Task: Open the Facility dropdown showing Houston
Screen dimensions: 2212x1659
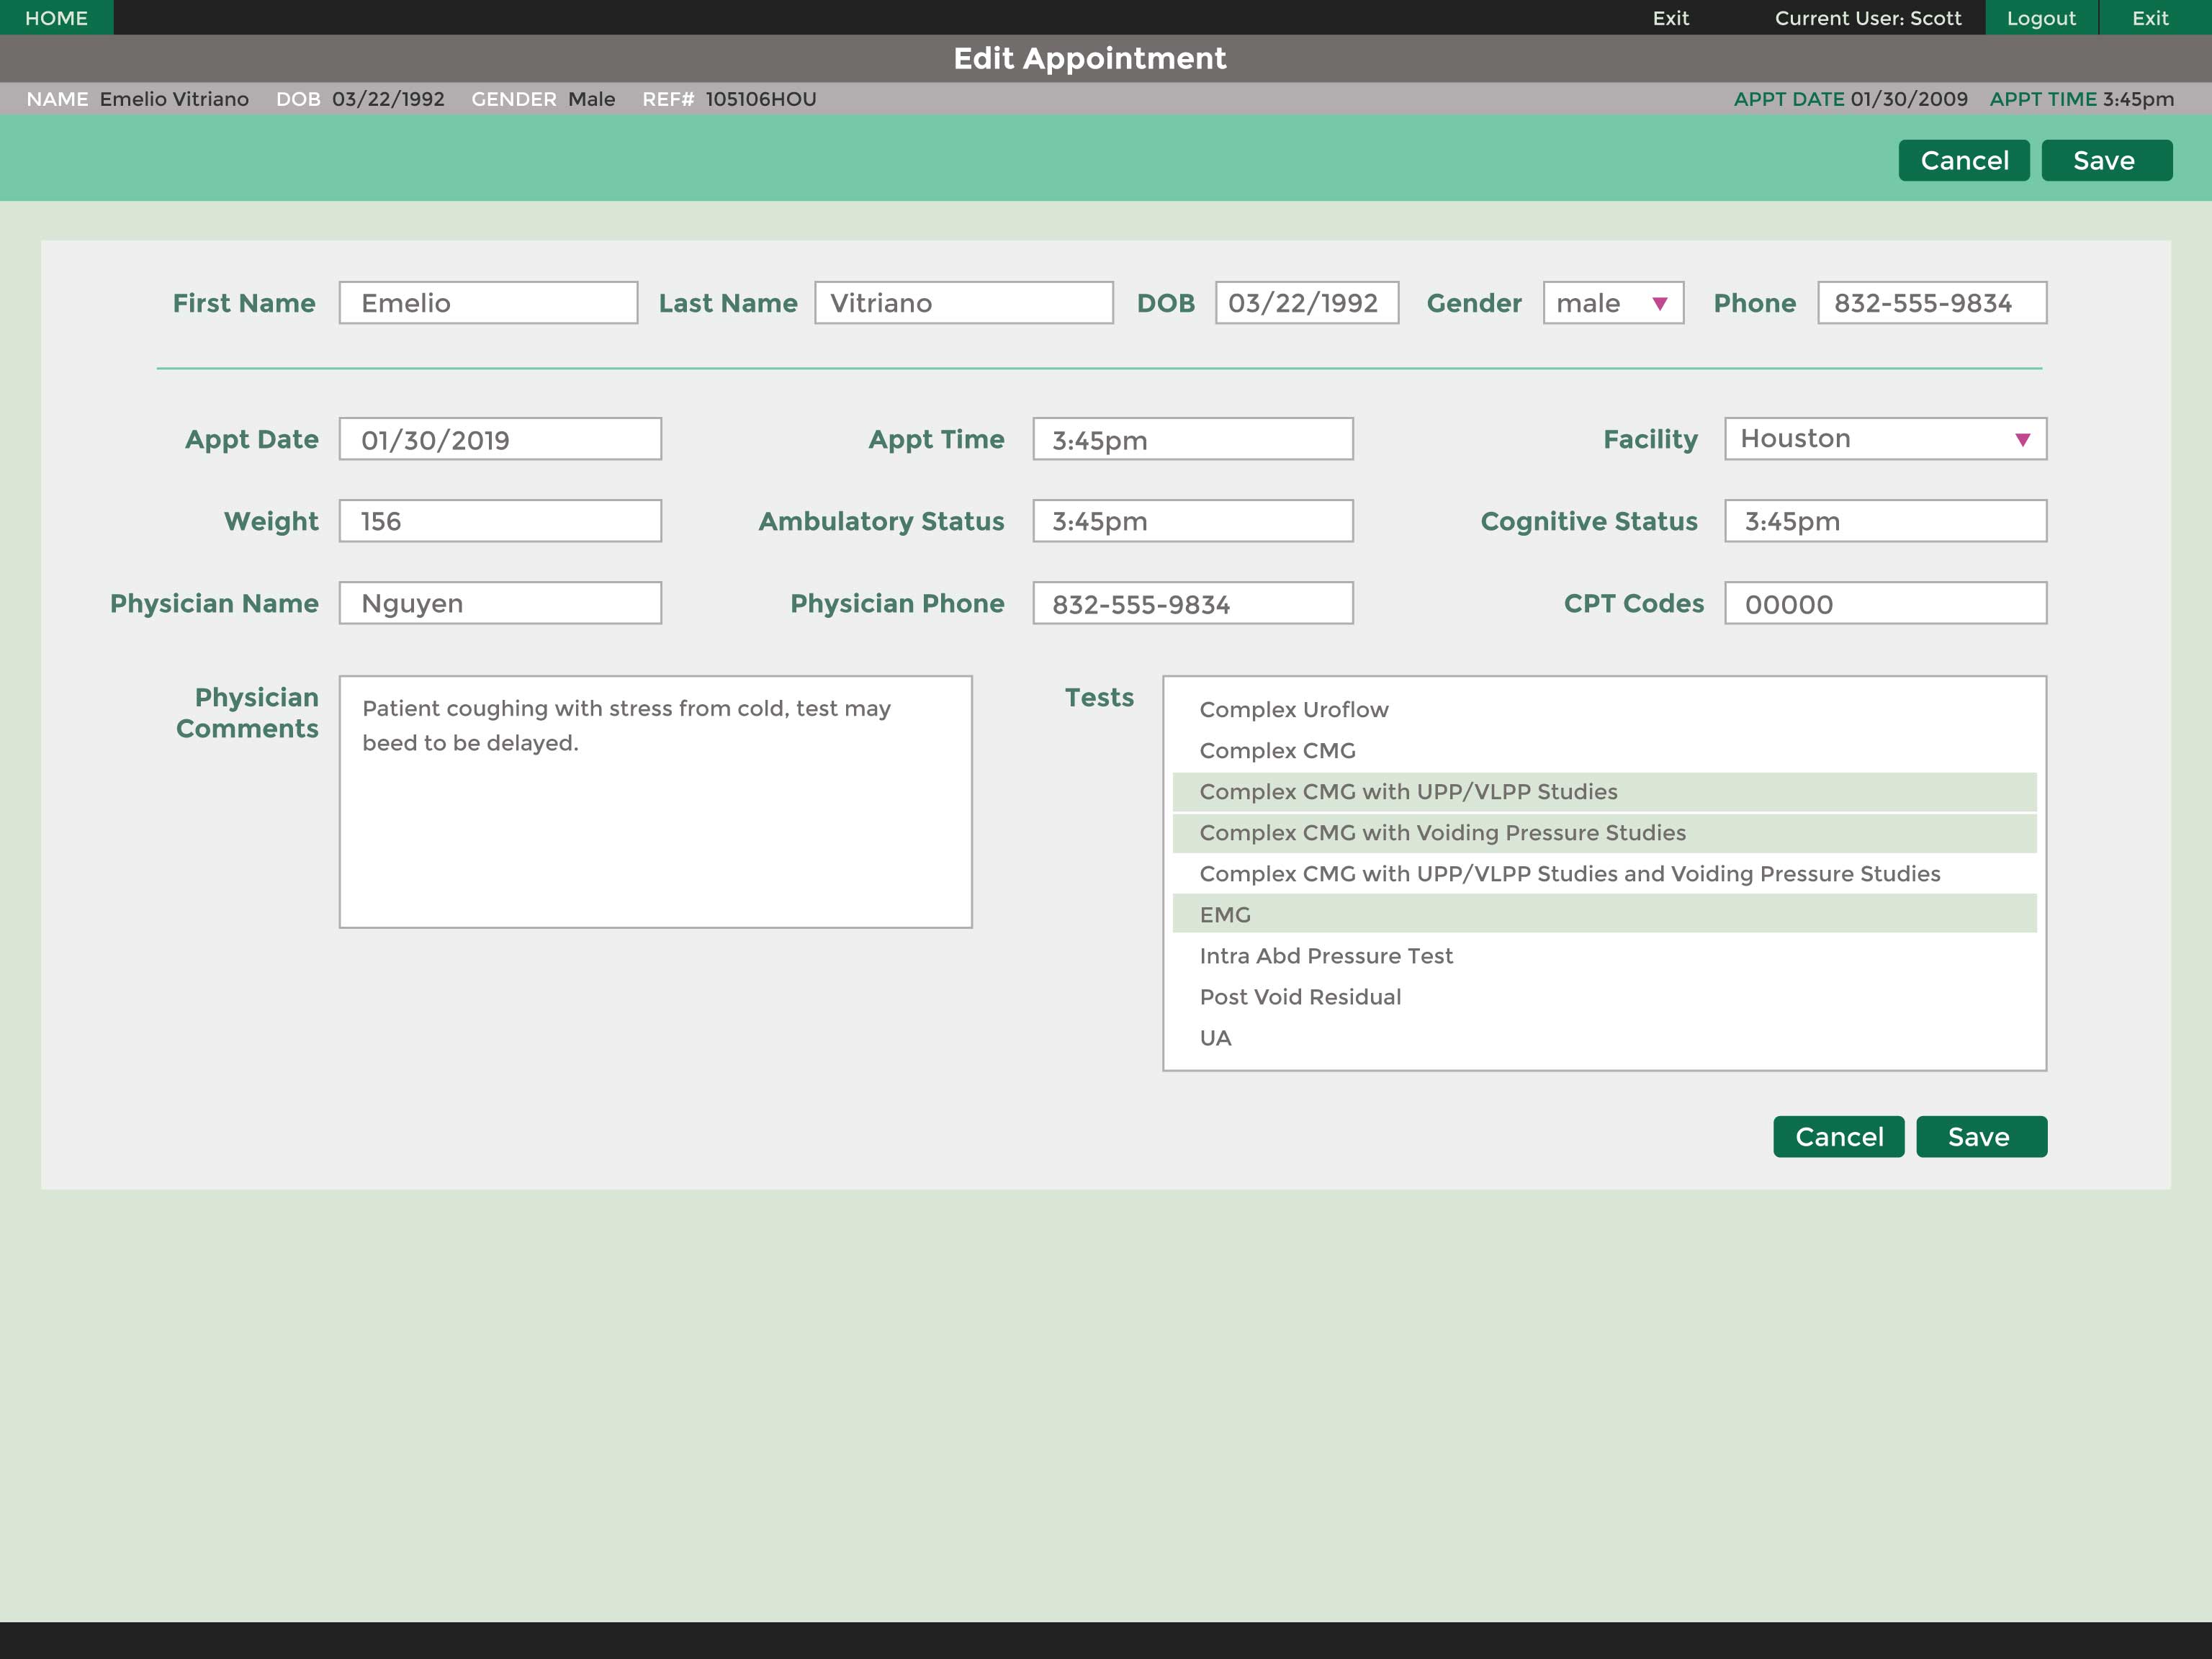Action: pos(1884,438)
